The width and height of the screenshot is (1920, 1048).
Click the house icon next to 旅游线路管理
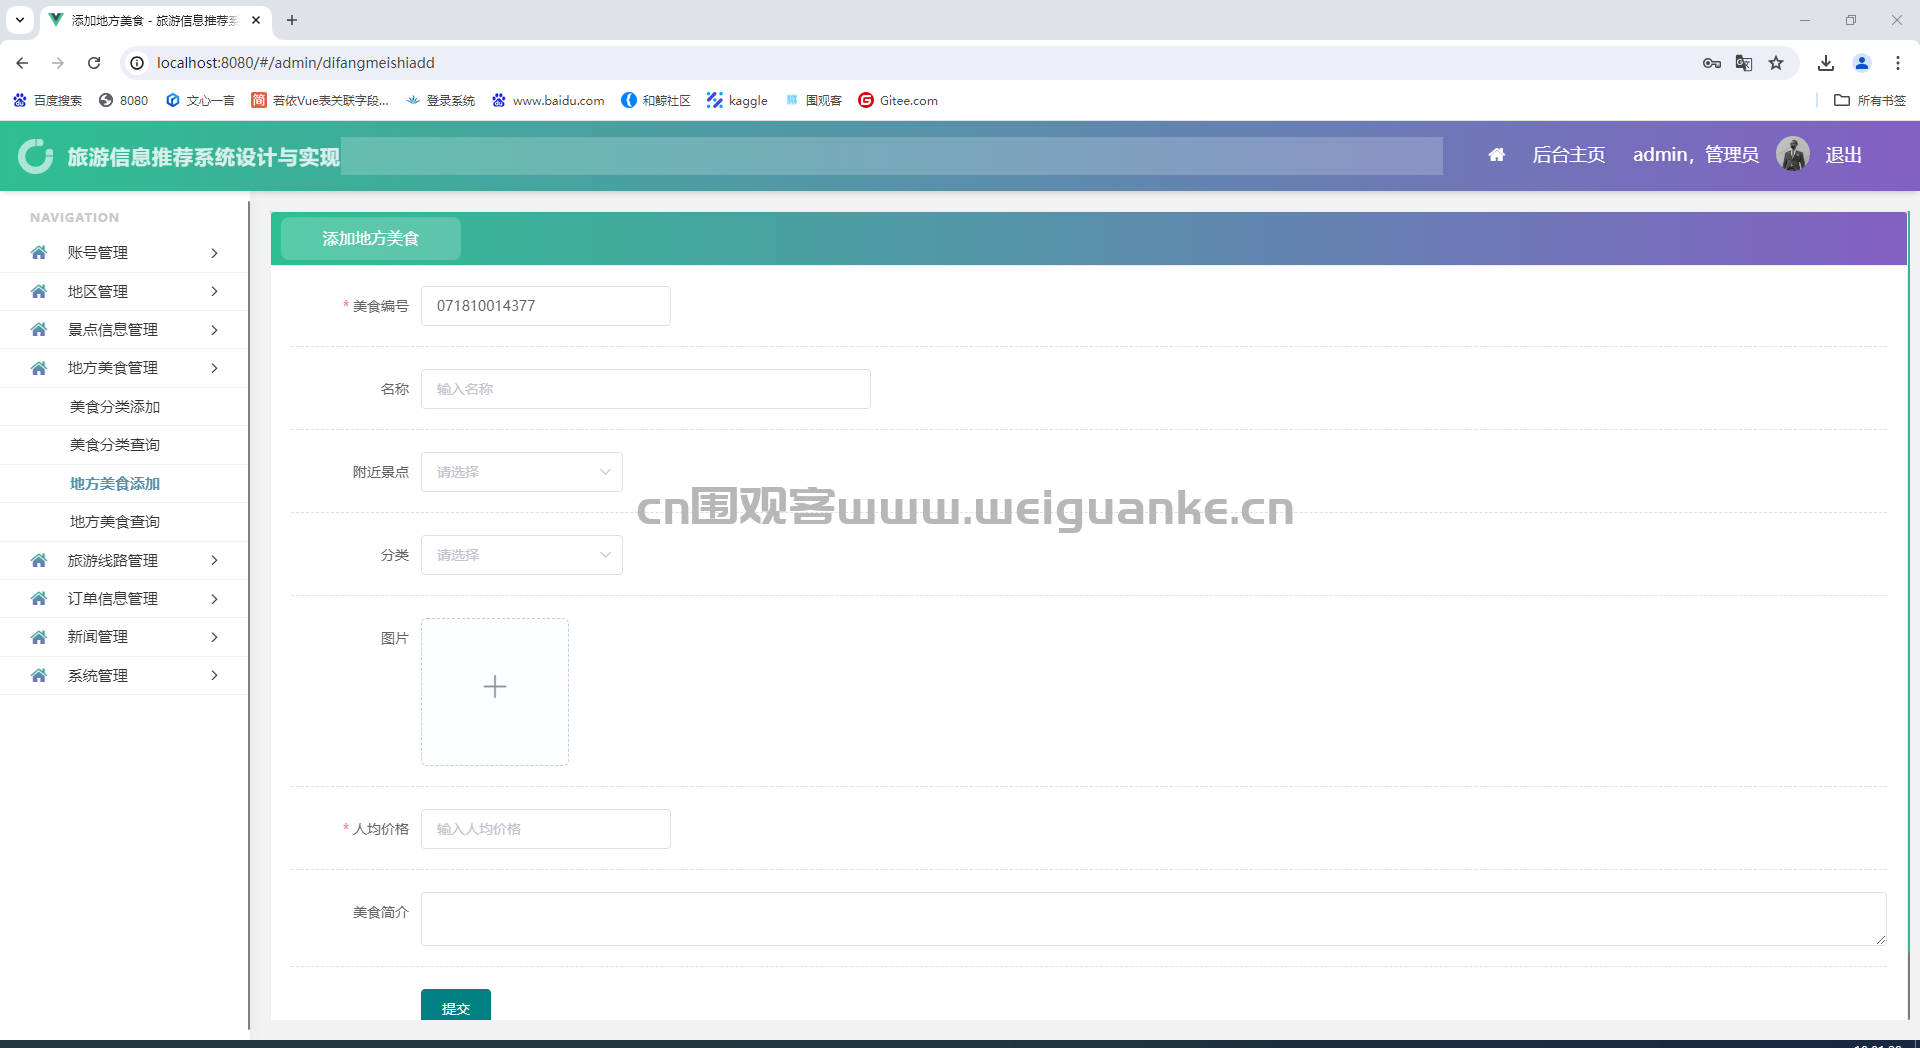coord(39,561)
